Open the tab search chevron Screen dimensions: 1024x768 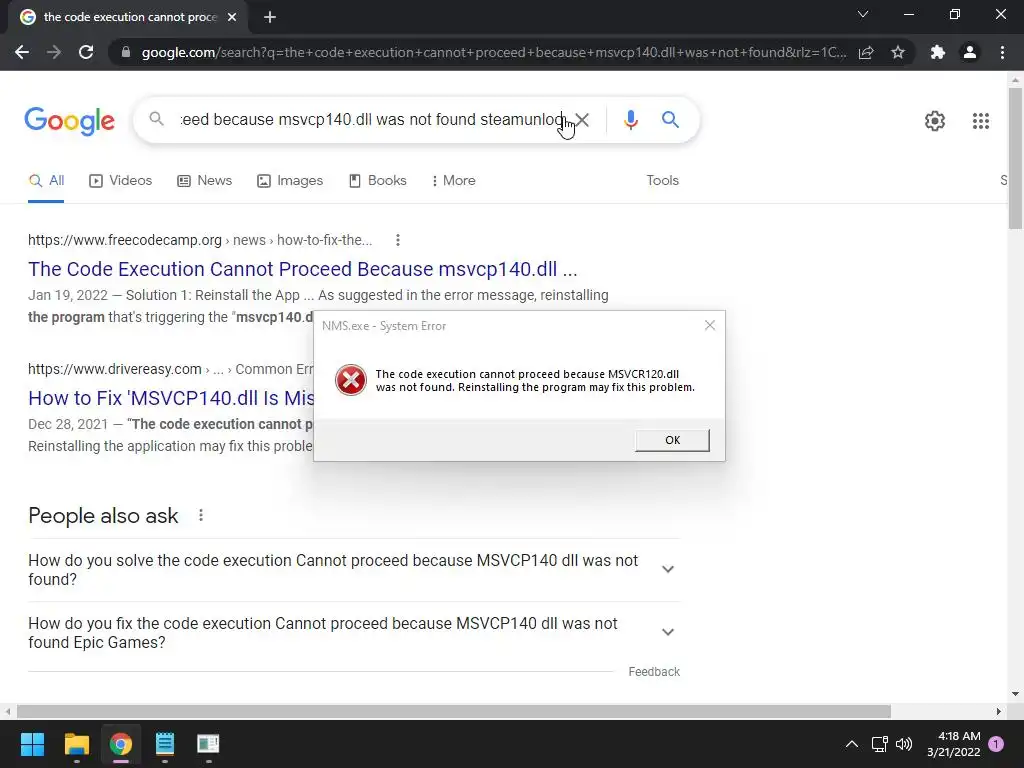point(863,14)
